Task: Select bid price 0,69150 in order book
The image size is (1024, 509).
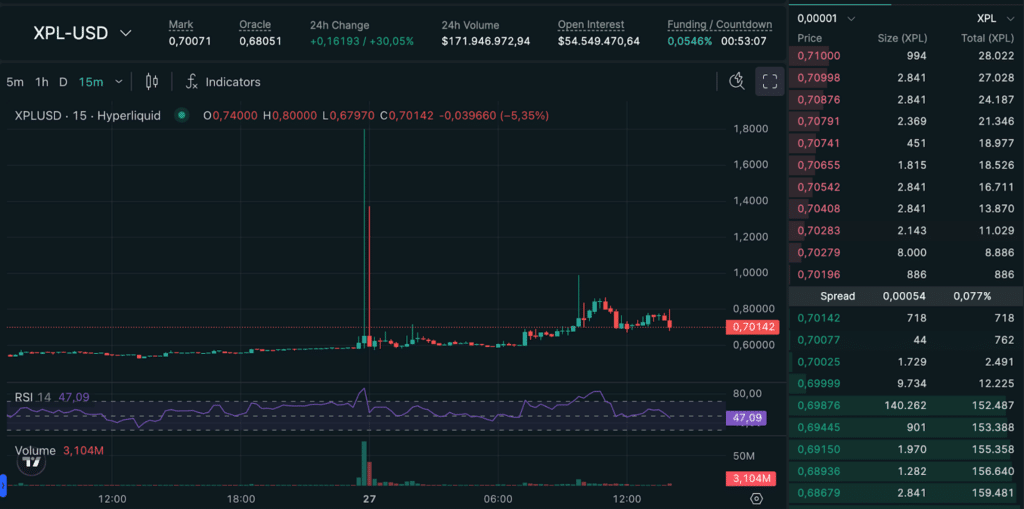Action: click(x=819, y=449)
